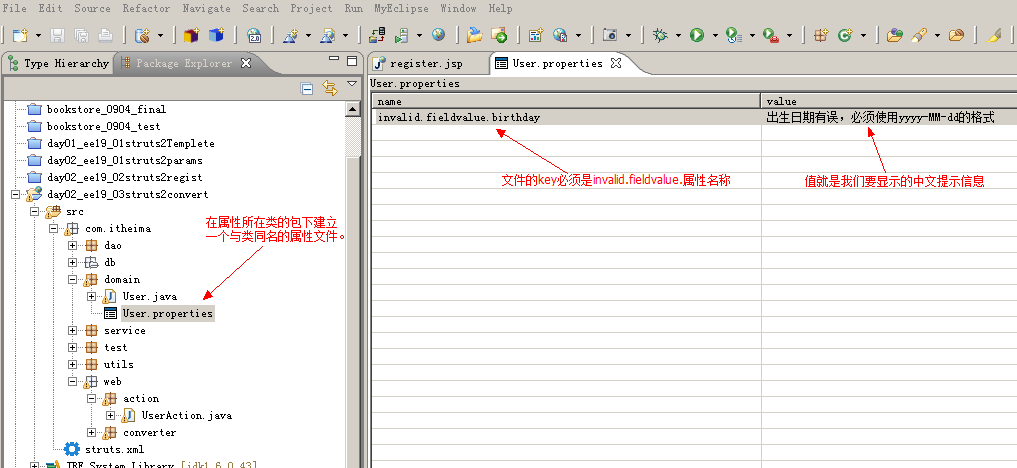Viewport: 1017px width, 468px height.
Task: Minimize the Package Explorer panel
Action: (334, 59)
